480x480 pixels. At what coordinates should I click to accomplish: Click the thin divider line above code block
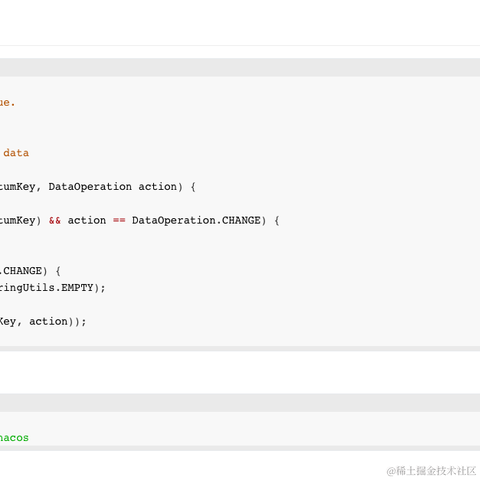[x=240, y=45]
